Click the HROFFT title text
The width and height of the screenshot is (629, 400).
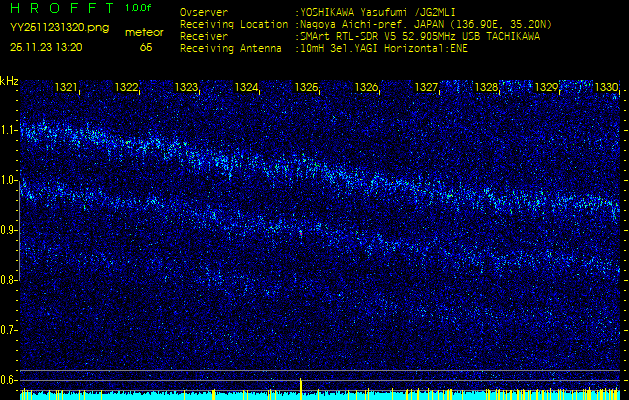(62, 8)
